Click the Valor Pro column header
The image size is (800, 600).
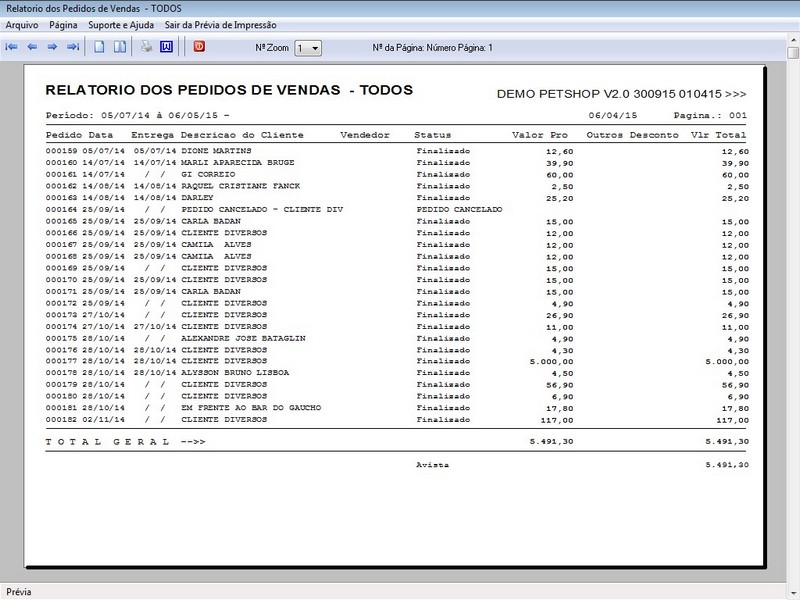point(540,135)
